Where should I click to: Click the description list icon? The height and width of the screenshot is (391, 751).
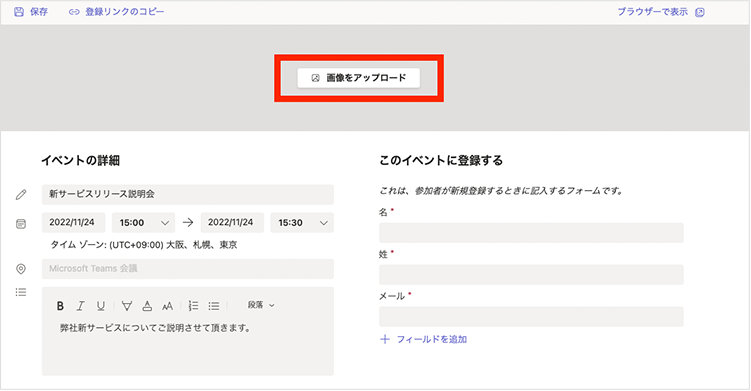point(21,292)
